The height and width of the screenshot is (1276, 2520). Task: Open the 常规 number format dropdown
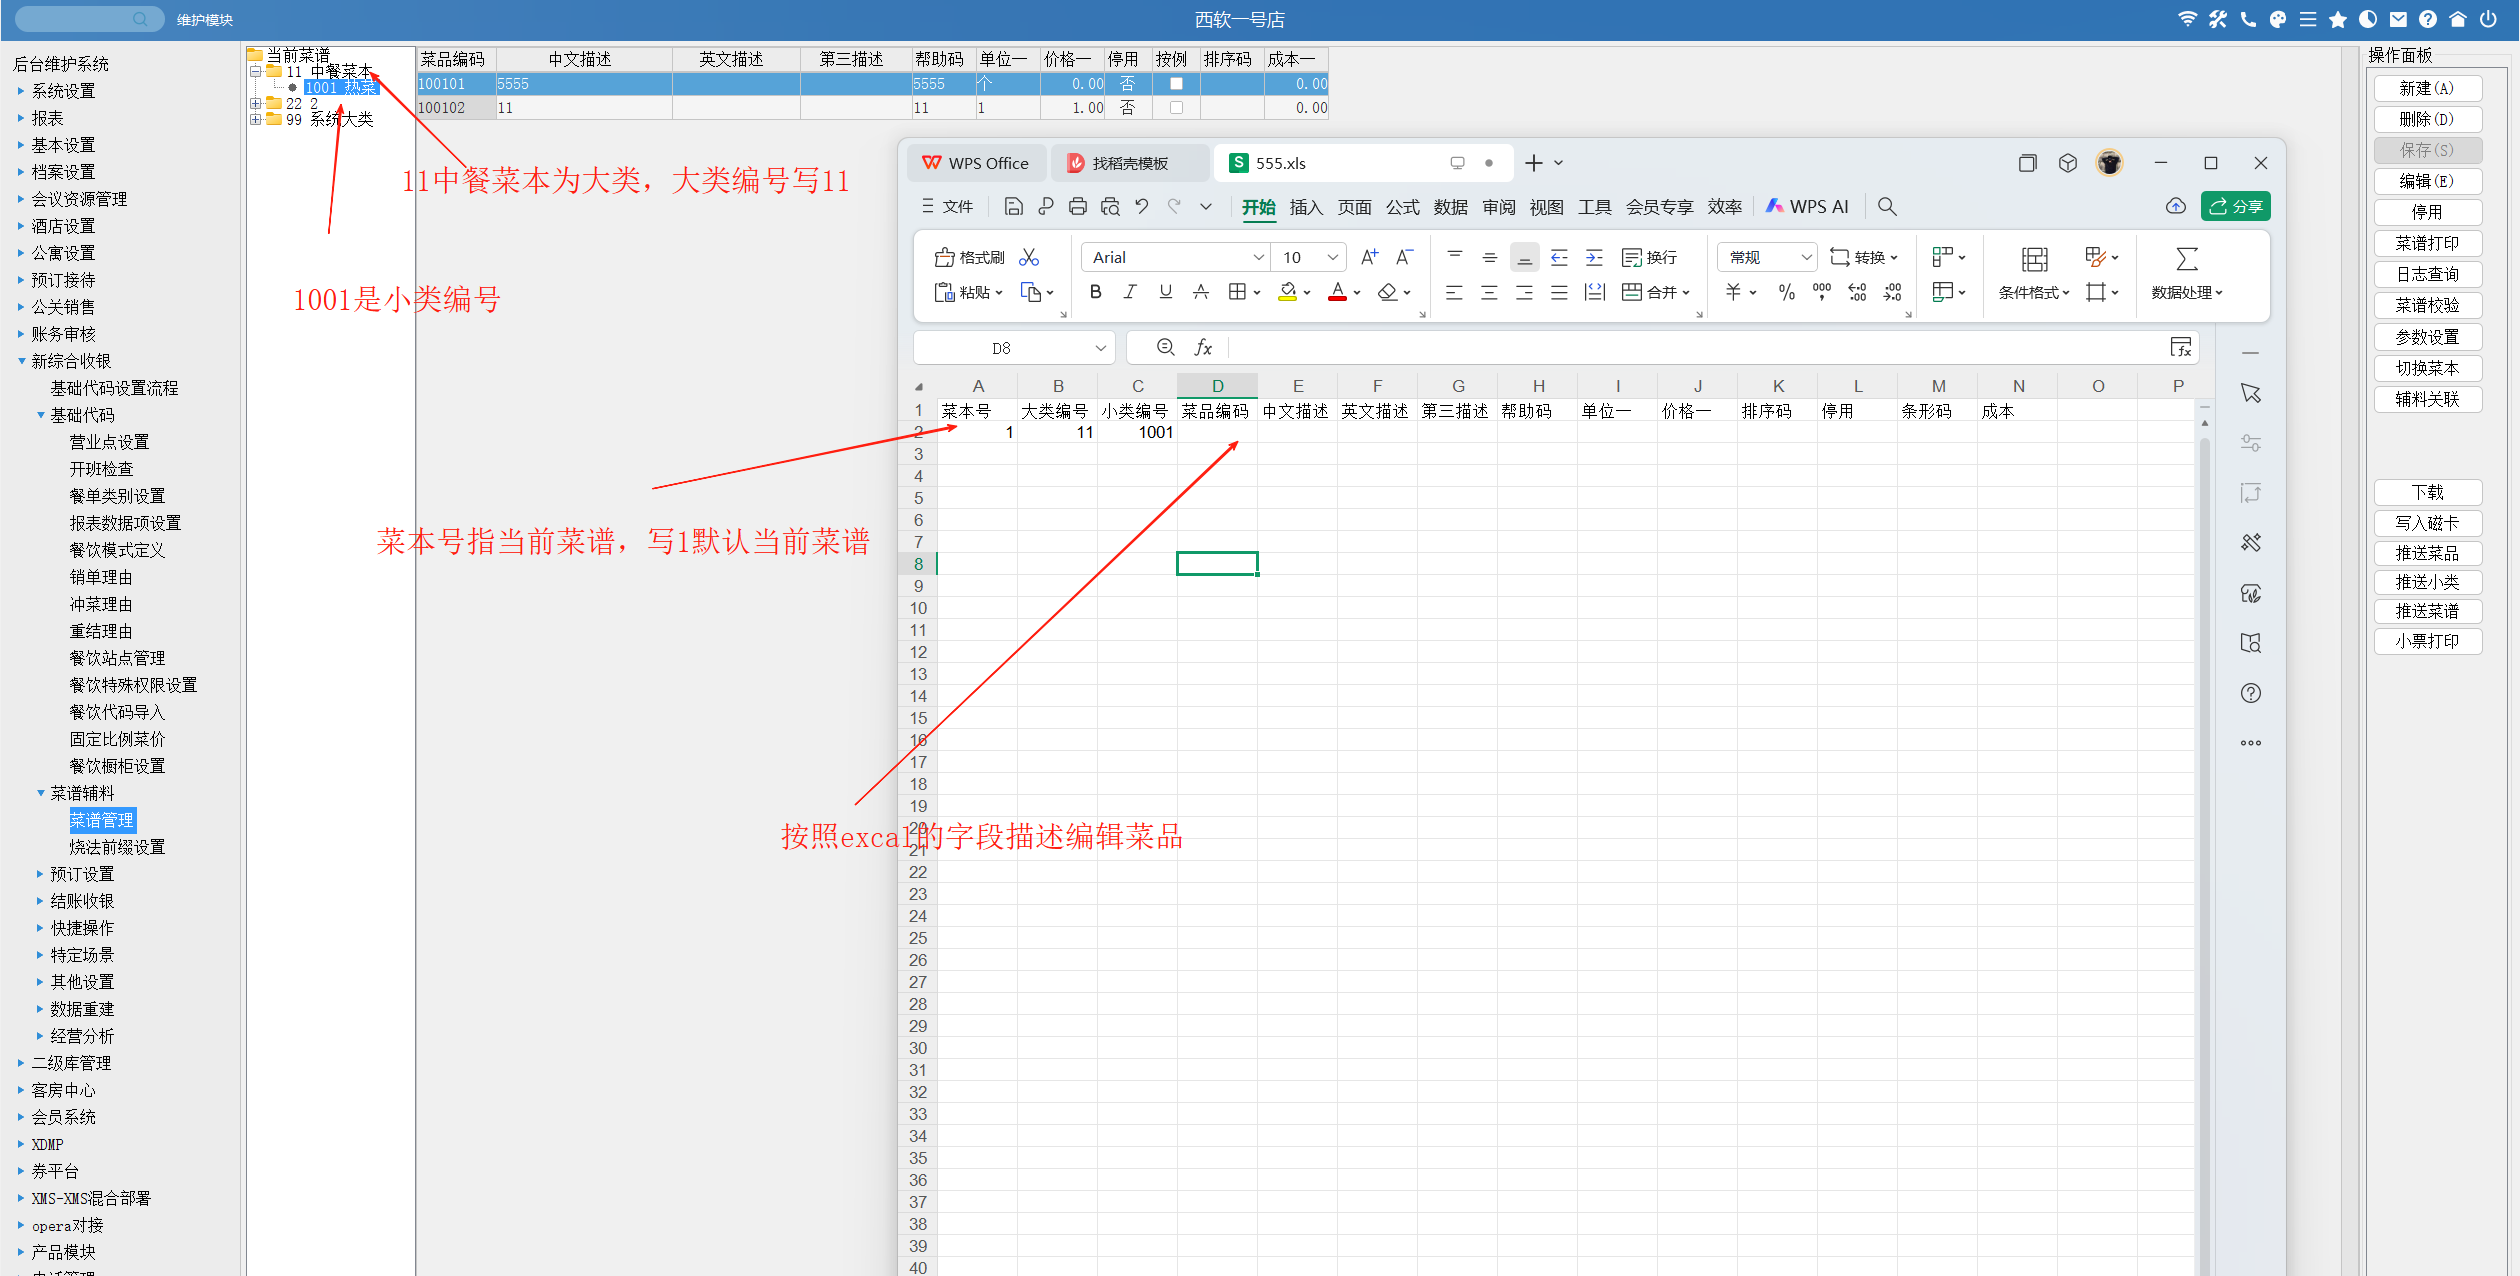point(1806,258)
